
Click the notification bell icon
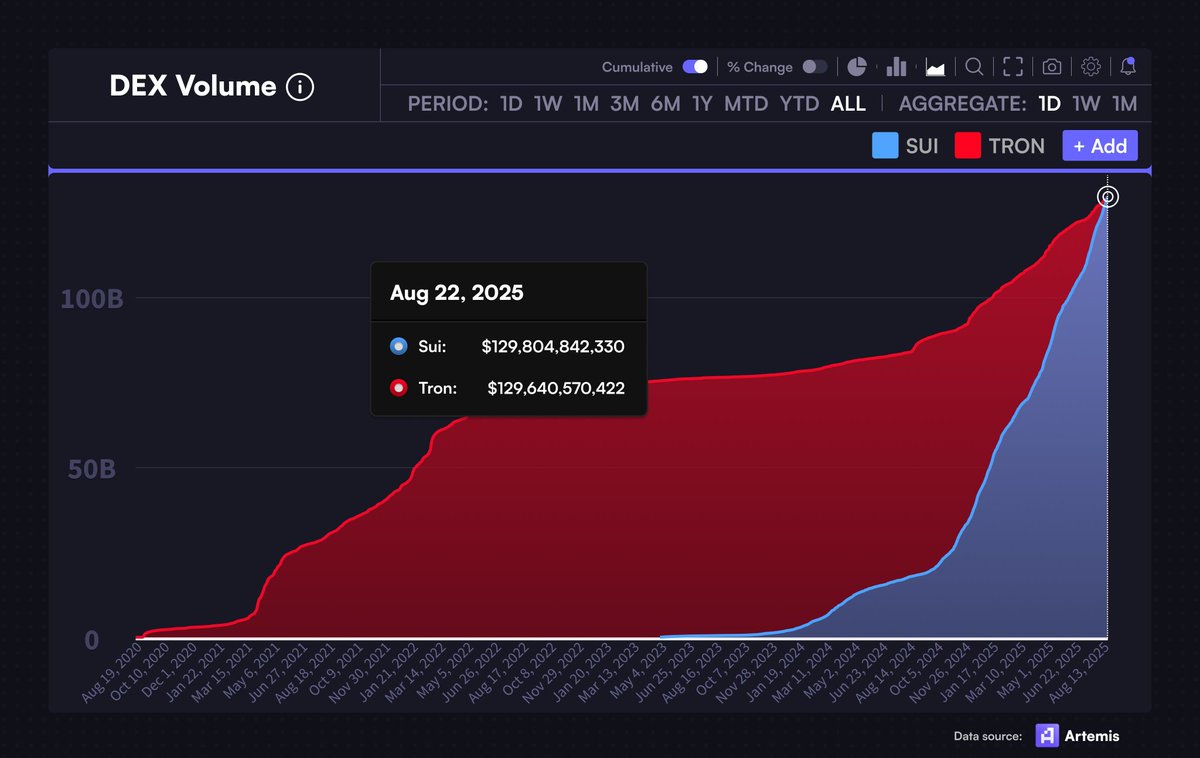point(1128,67)
